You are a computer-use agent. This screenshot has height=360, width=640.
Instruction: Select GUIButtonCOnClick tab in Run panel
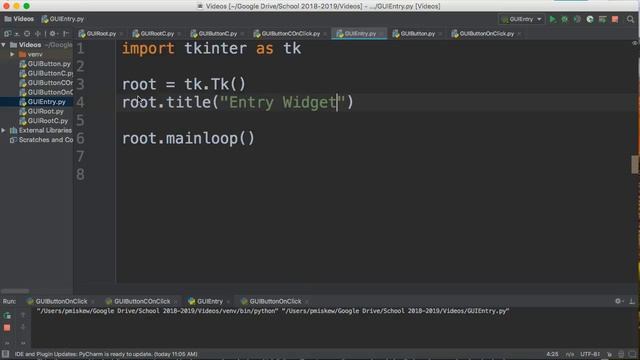141,301
